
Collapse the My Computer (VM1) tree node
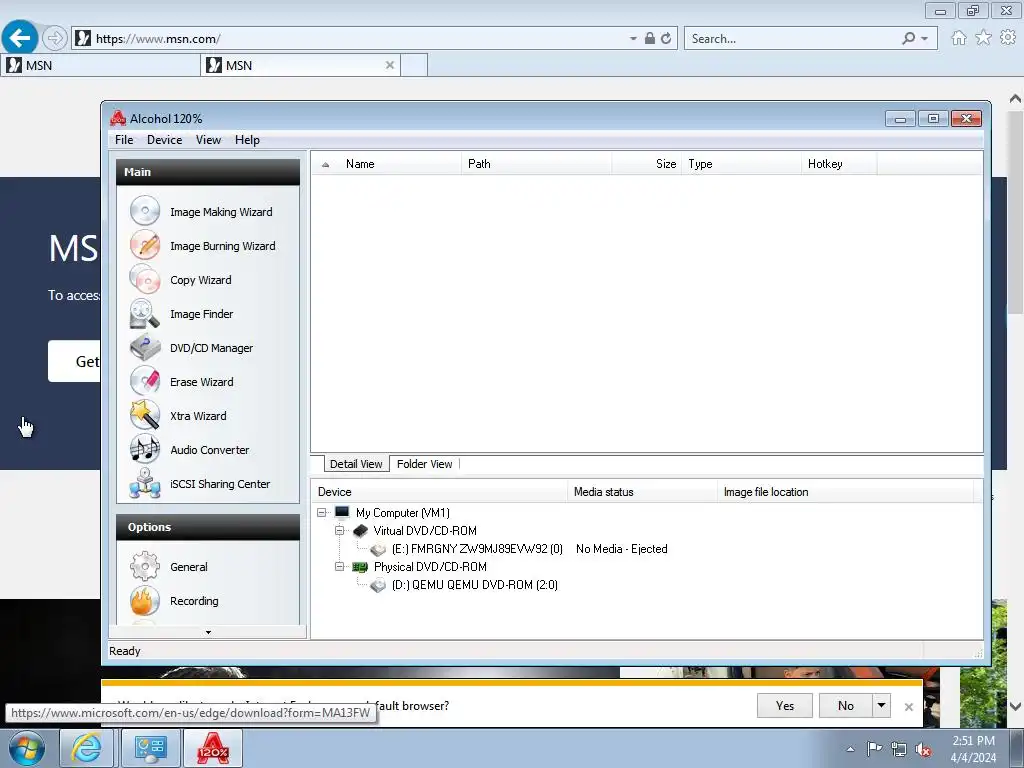321,513
